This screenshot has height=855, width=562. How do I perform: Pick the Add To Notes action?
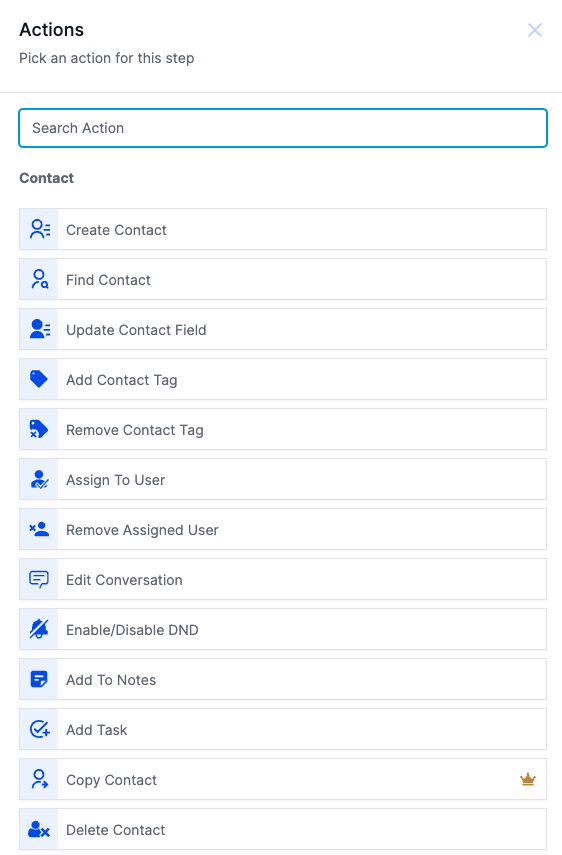(283, 679)
